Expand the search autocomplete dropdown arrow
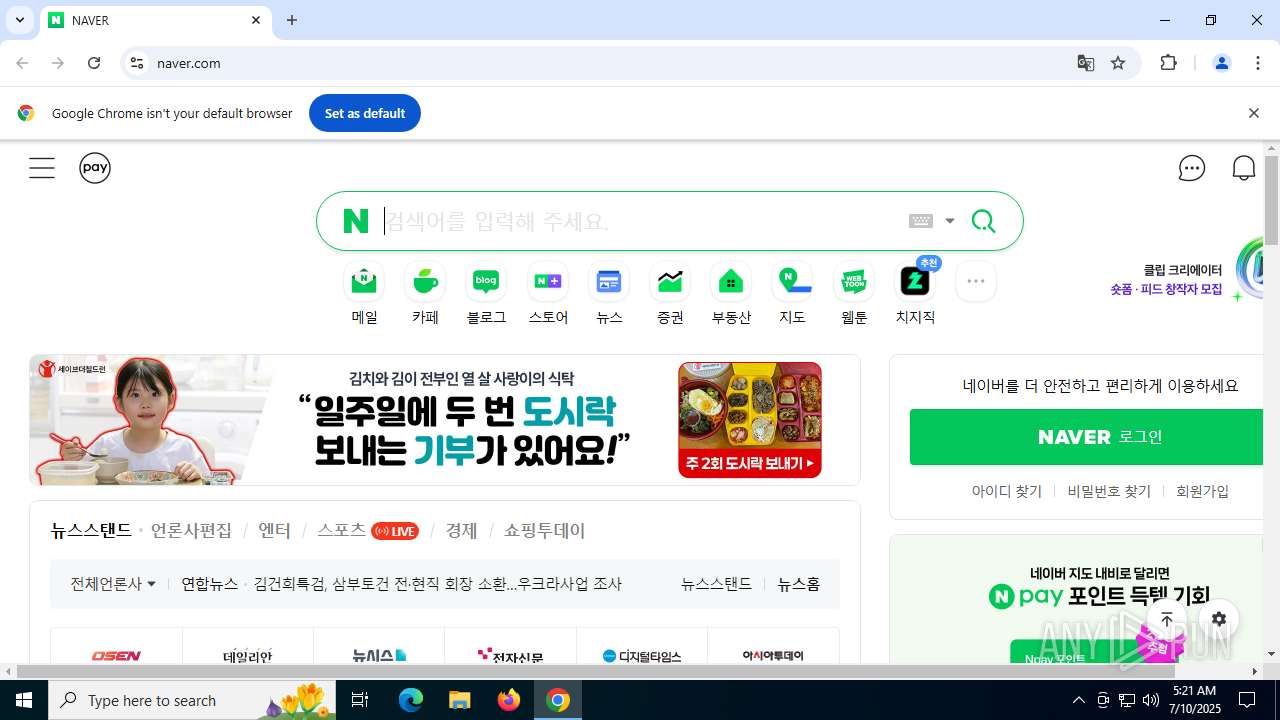The width and height of the screenshot is (1280, 720). pyautogui.click(x=950, y=221)
